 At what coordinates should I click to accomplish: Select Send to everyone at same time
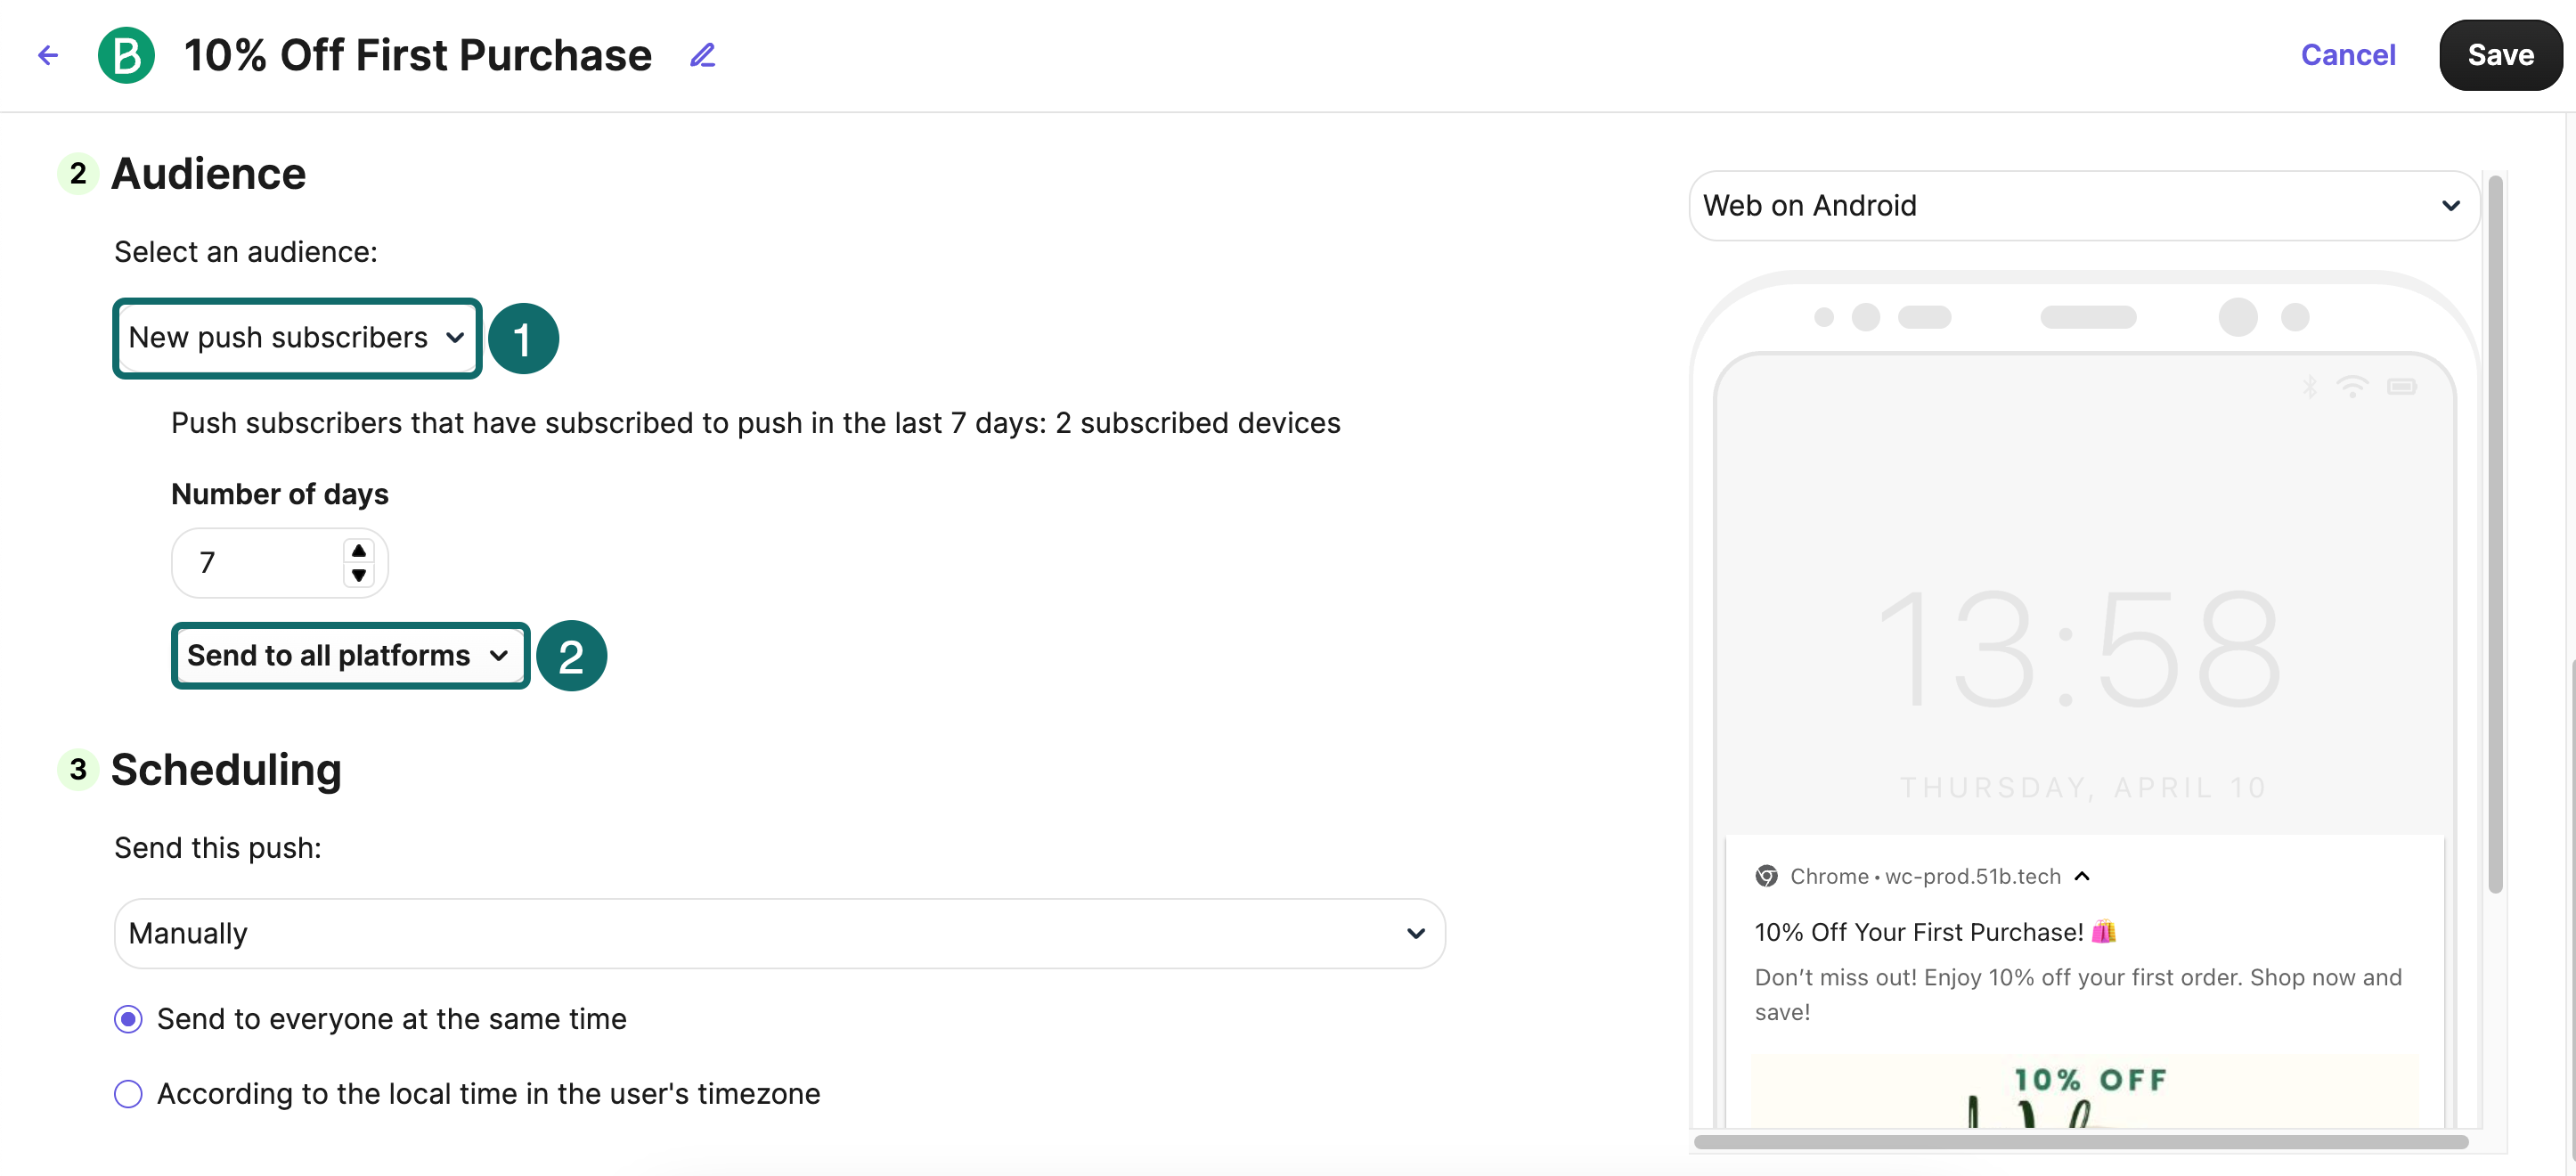coord(128,1019)
